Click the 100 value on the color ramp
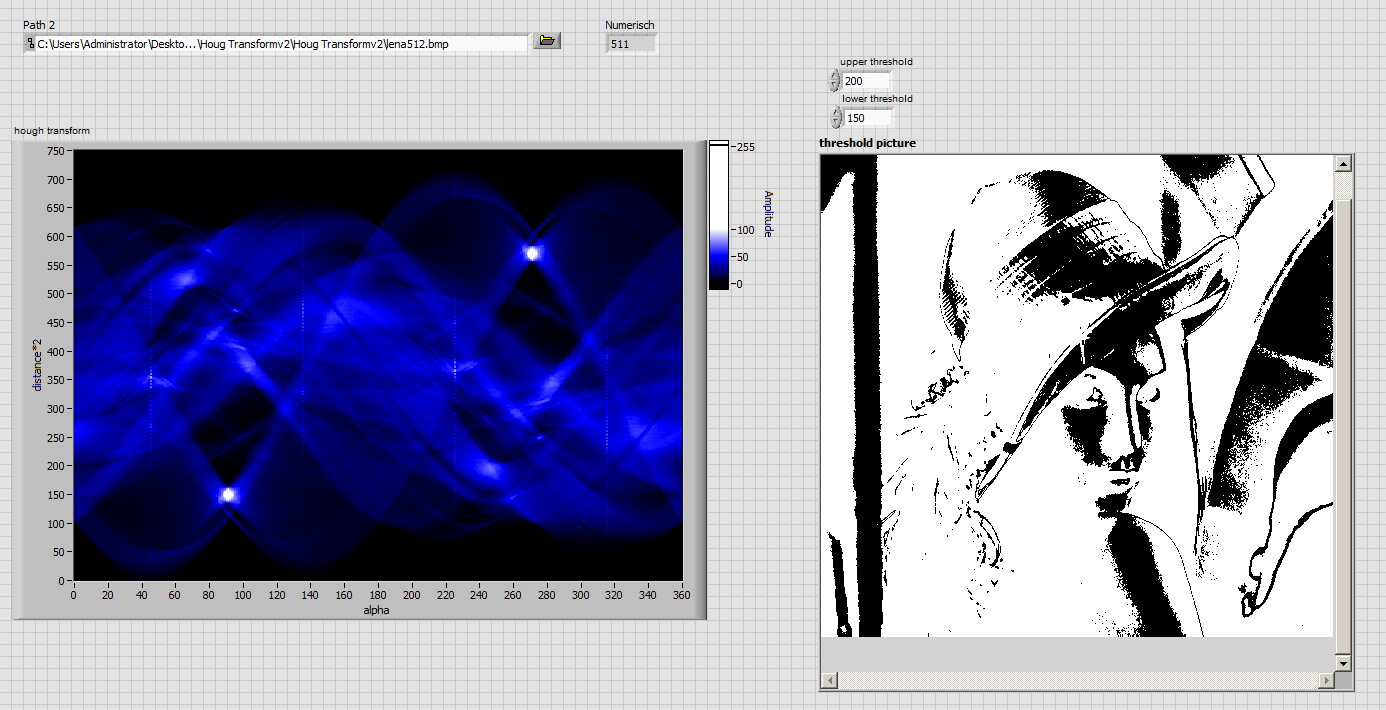1386x710 pixels. coord(746,229)
